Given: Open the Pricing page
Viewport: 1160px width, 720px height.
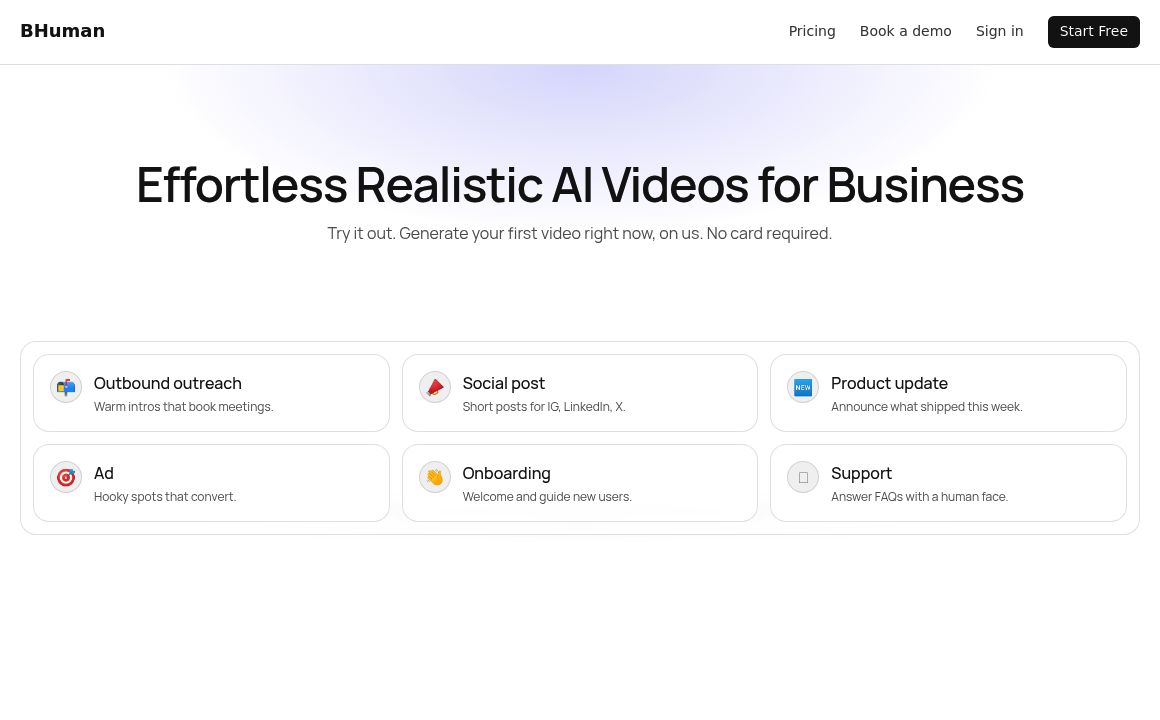Looking at the screenshot, I should click(x=812, y=31).
